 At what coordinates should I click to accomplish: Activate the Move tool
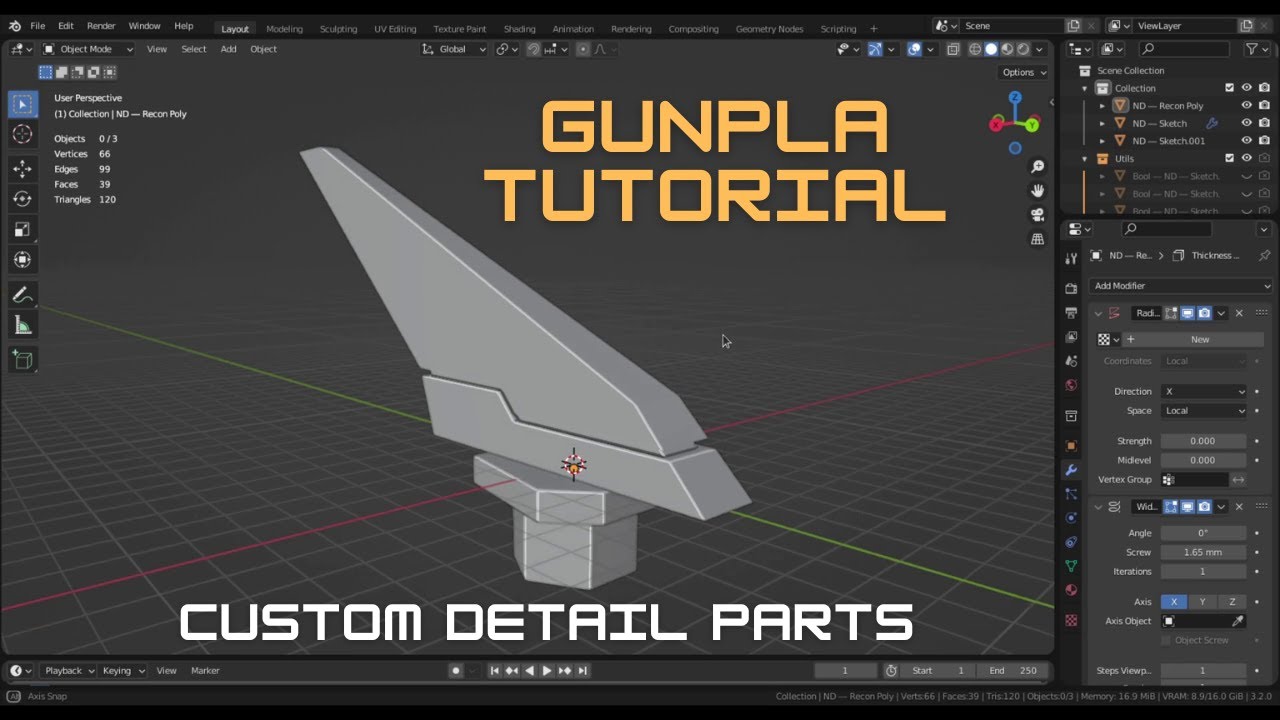(x=23, y=169)
